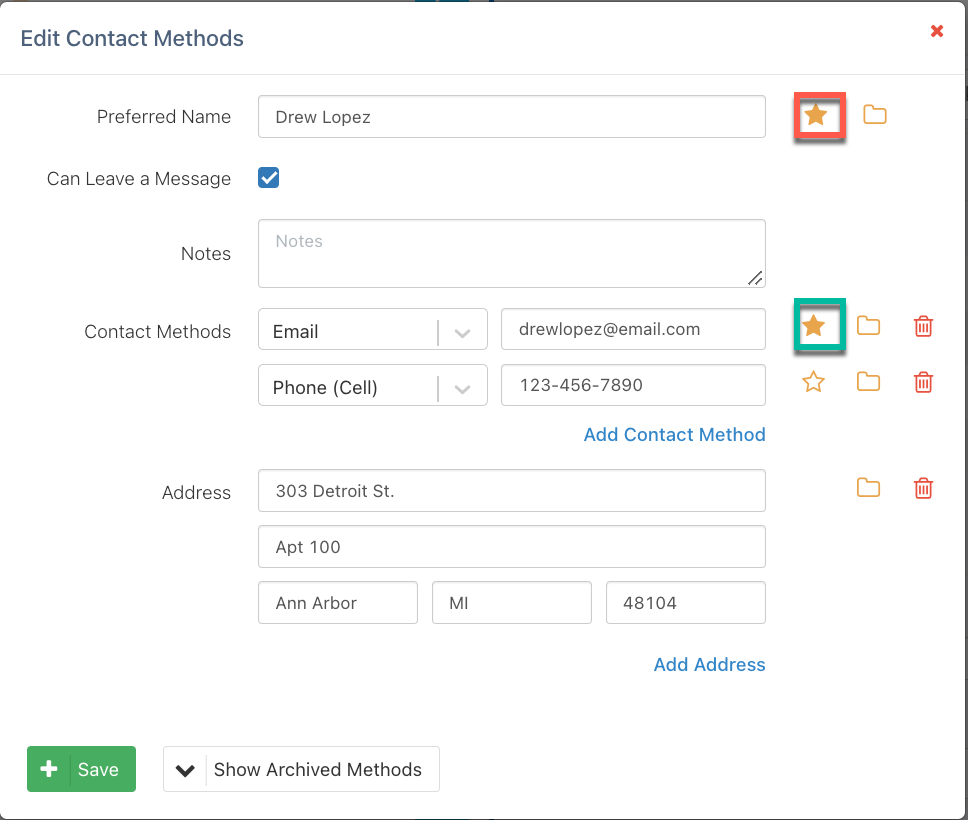Viewport: 968px width, 820px height.
Task: Click the Preferred Name field
Action: tap(511, 117)
